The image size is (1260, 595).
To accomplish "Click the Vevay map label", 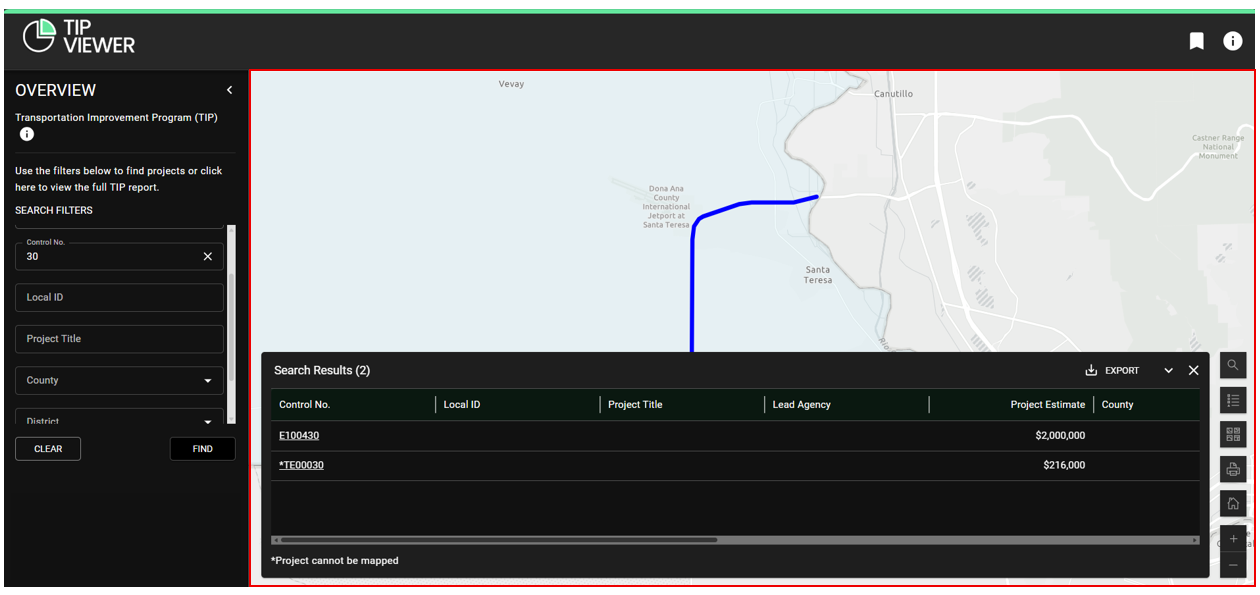I will point(511,84).
